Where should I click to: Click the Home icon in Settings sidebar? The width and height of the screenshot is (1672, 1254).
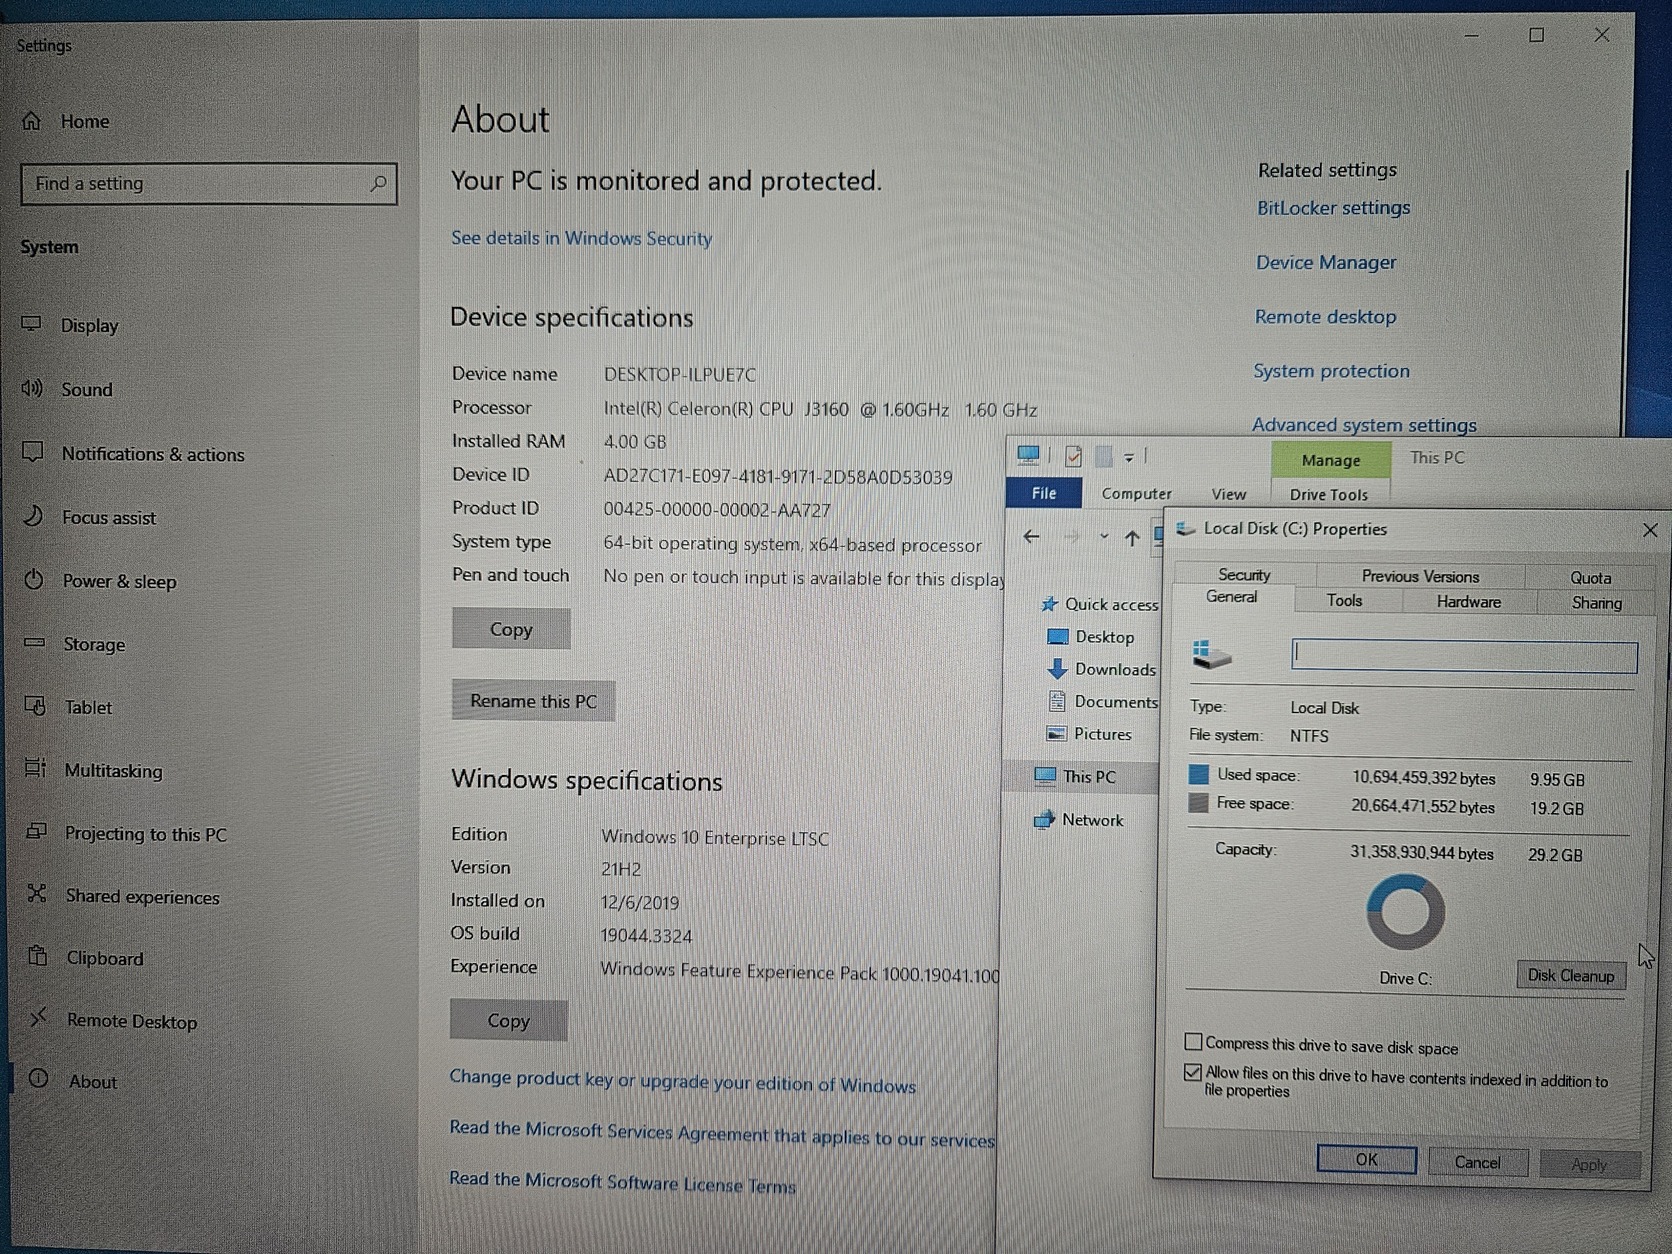coord(32,121)
